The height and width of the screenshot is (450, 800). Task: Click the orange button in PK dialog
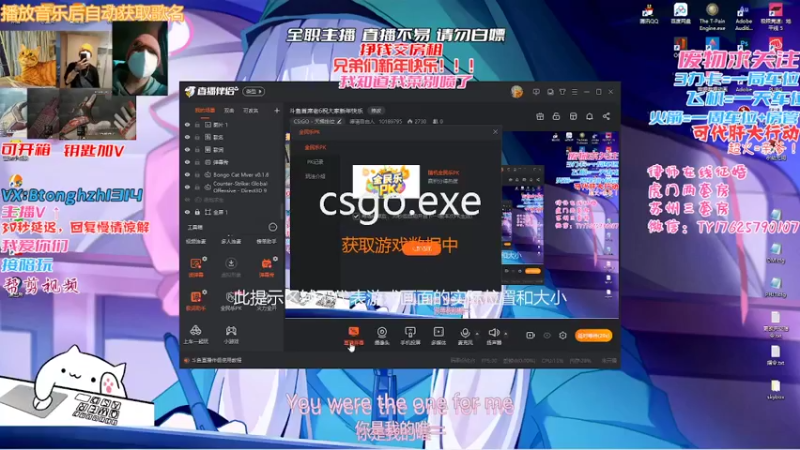pos(422,248)
